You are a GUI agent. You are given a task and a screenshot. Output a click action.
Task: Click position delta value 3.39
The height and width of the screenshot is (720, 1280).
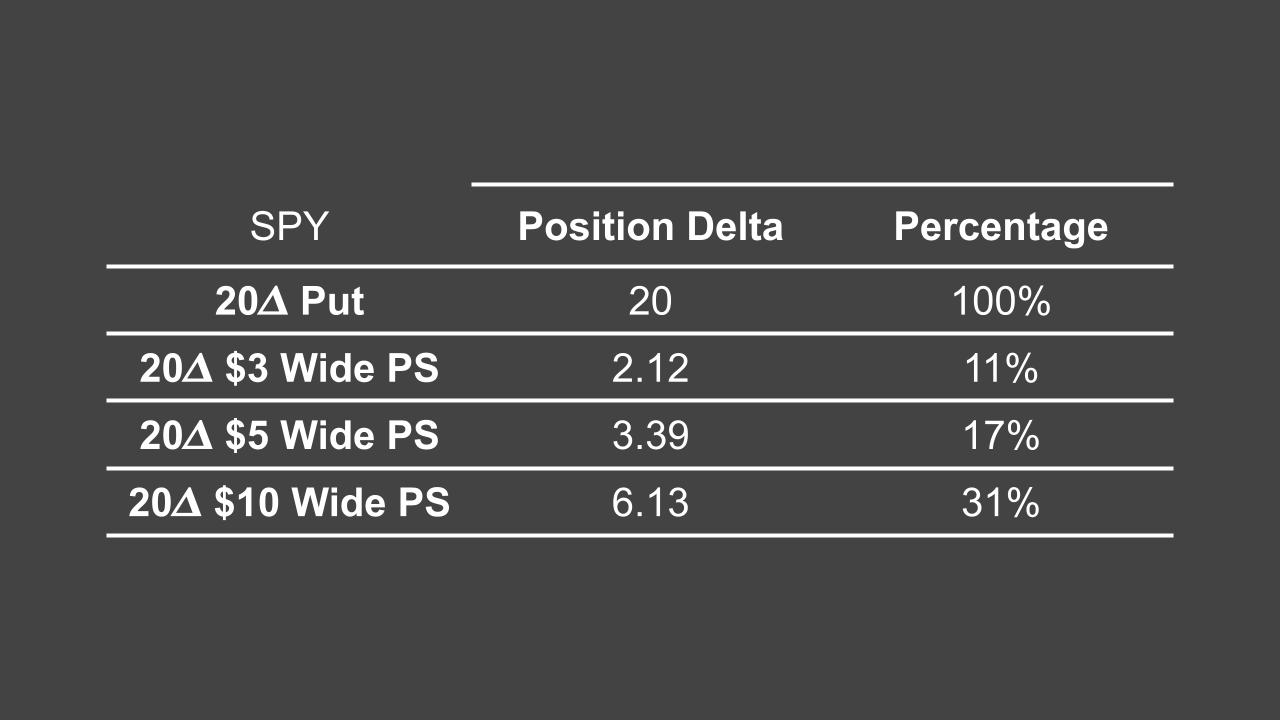pyautogui.click(x=650, y=436)
